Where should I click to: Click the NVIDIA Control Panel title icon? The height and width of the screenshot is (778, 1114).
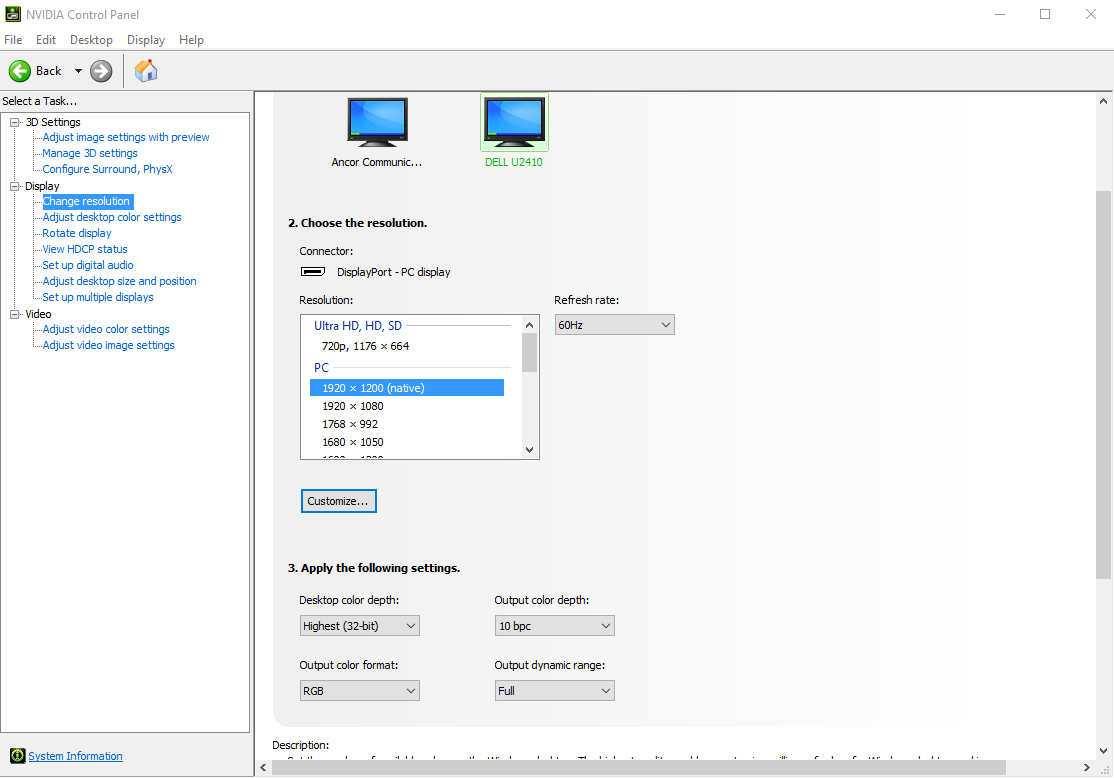pos(13,14)
